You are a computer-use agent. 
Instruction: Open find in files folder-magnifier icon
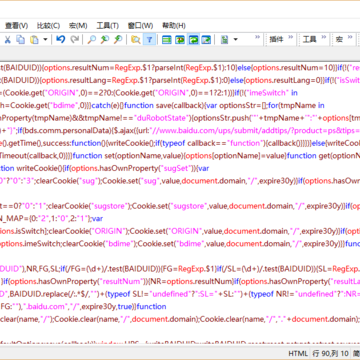click(135, 40)
